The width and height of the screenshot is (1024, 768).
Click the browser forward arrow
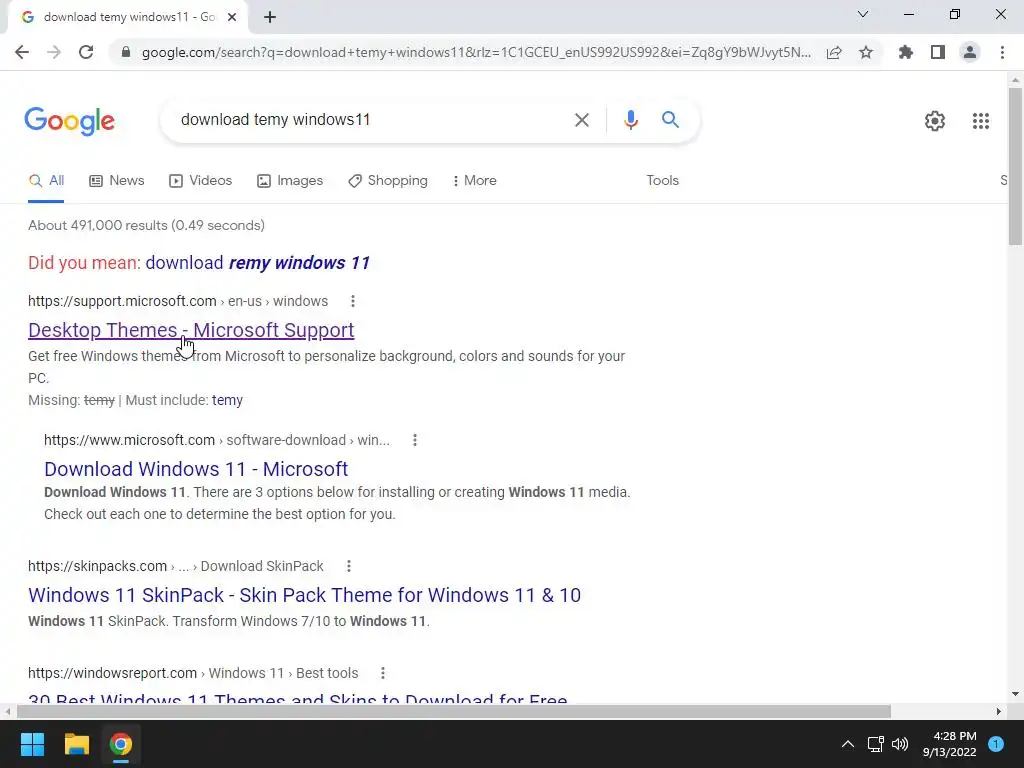(54, 52)
